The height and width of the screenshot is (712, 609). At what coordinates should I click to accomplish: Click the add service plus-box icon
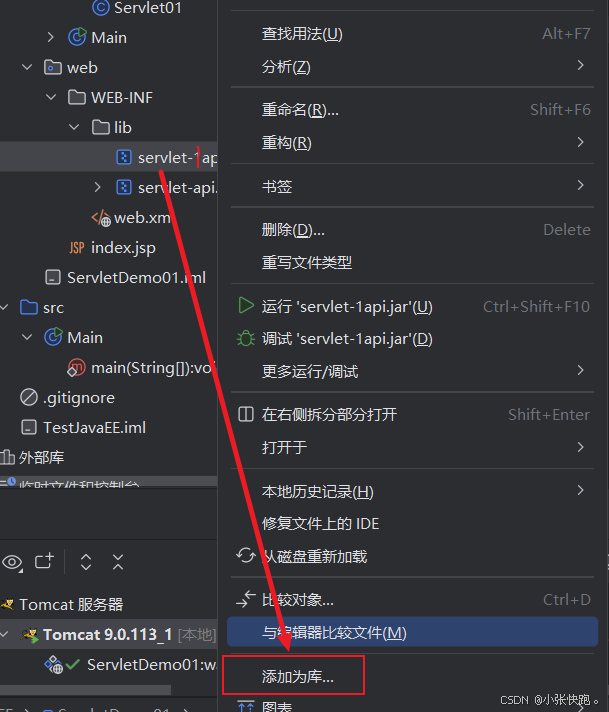pos(44,561)
